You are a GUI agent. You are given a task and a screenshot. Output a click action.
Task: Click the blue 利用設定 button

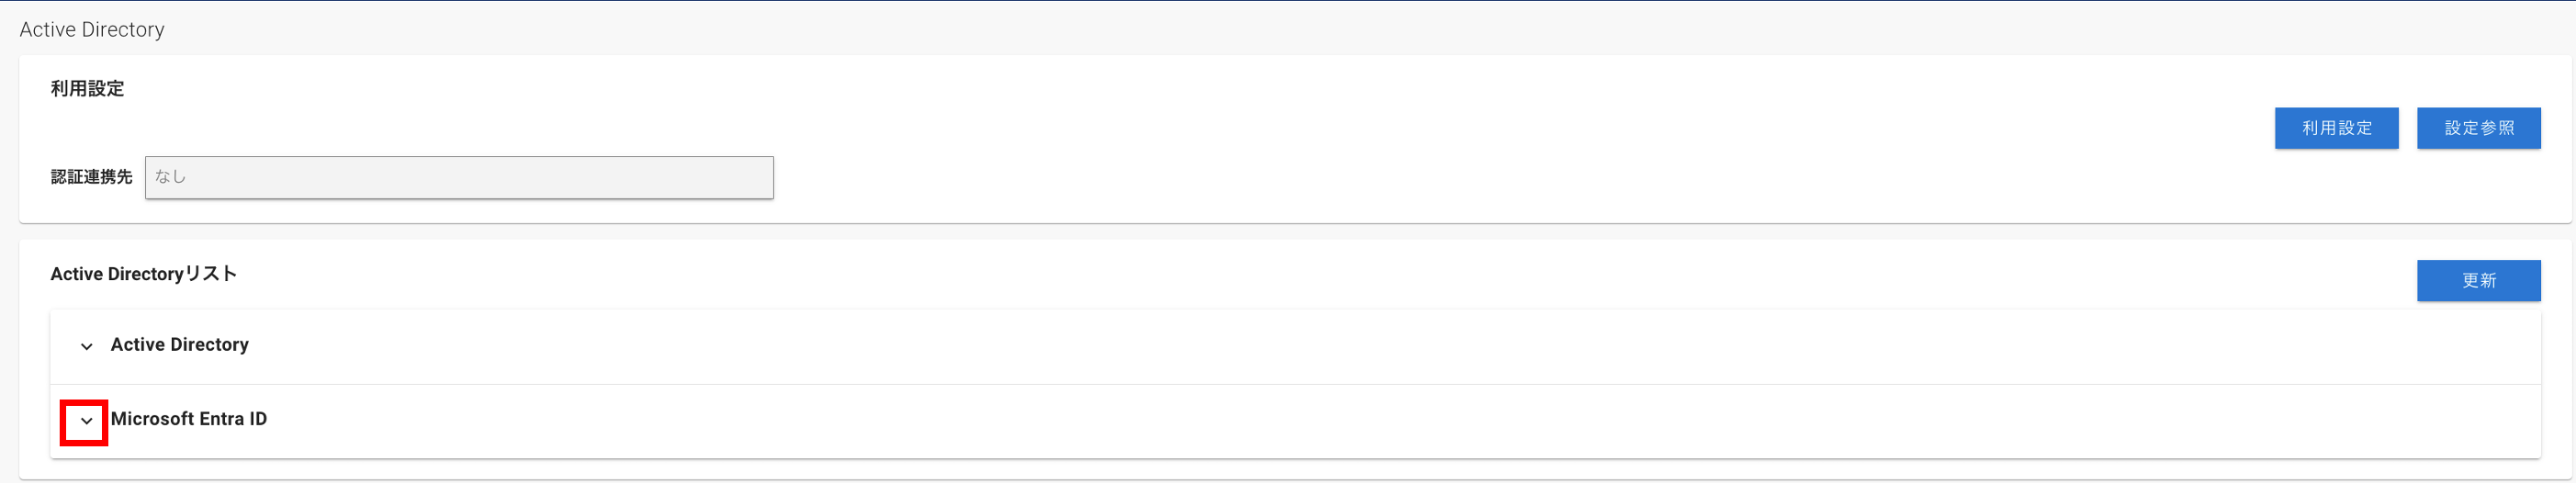point(2336,128)
